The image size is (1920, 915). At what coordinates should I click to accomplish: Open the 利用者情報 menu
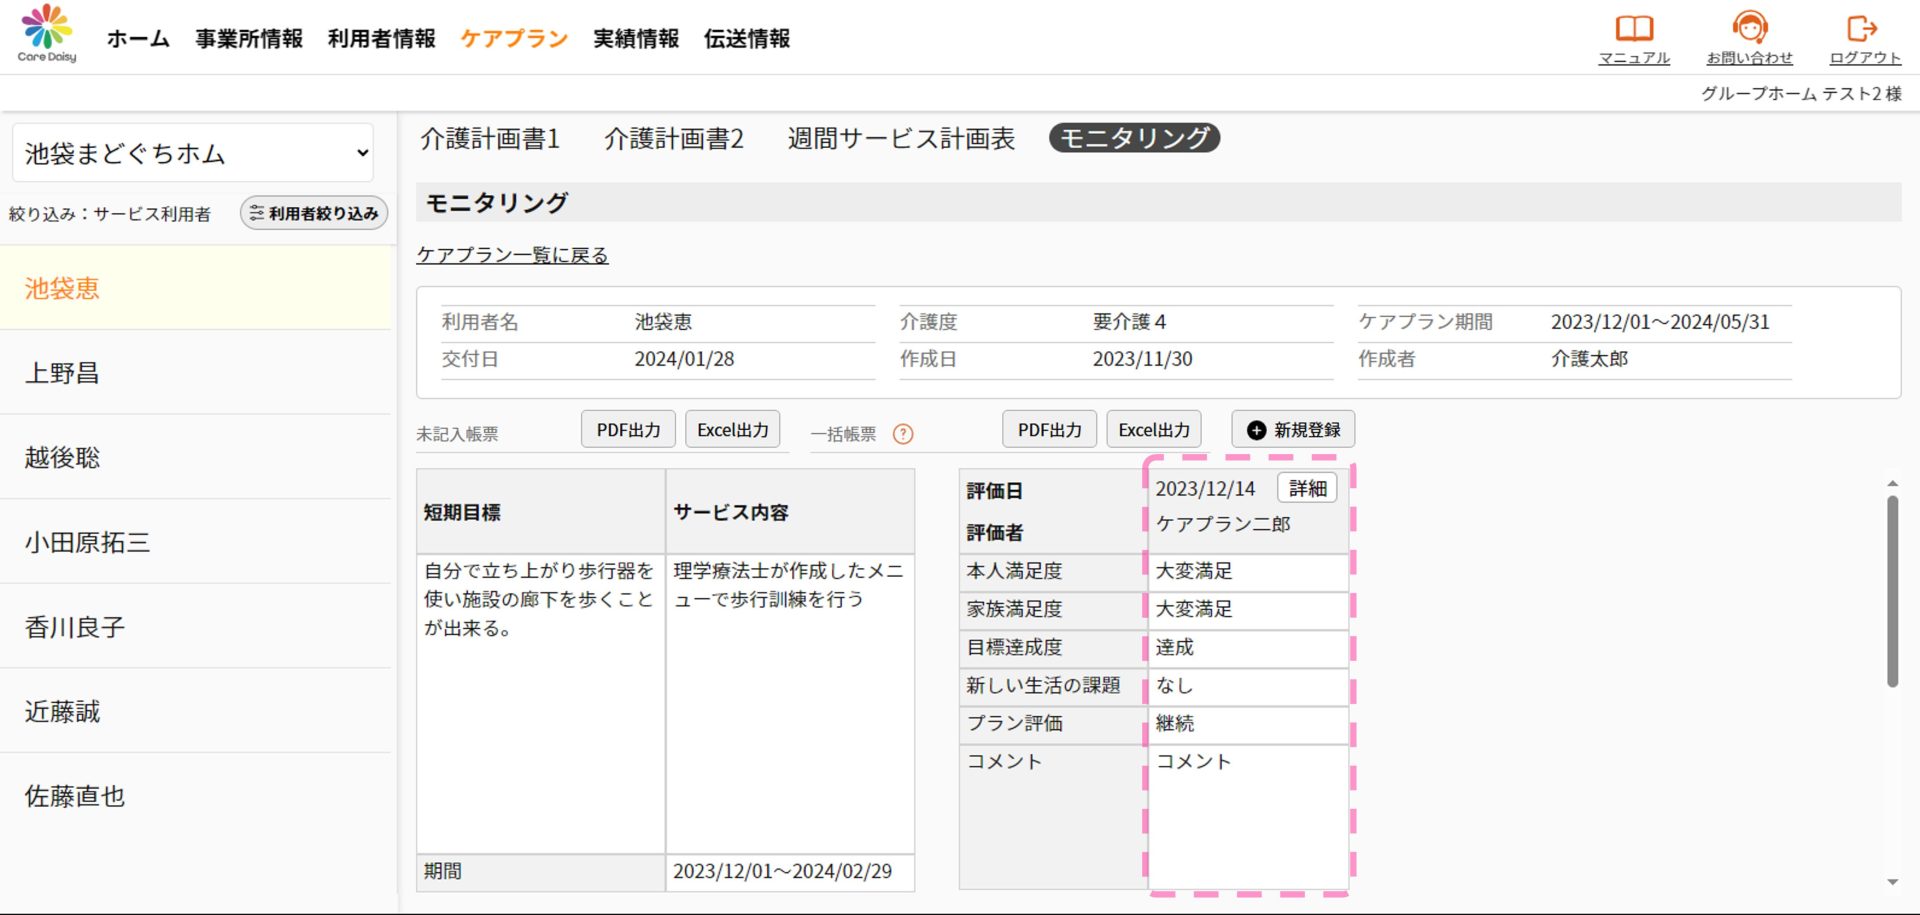[x=381, y=38]
